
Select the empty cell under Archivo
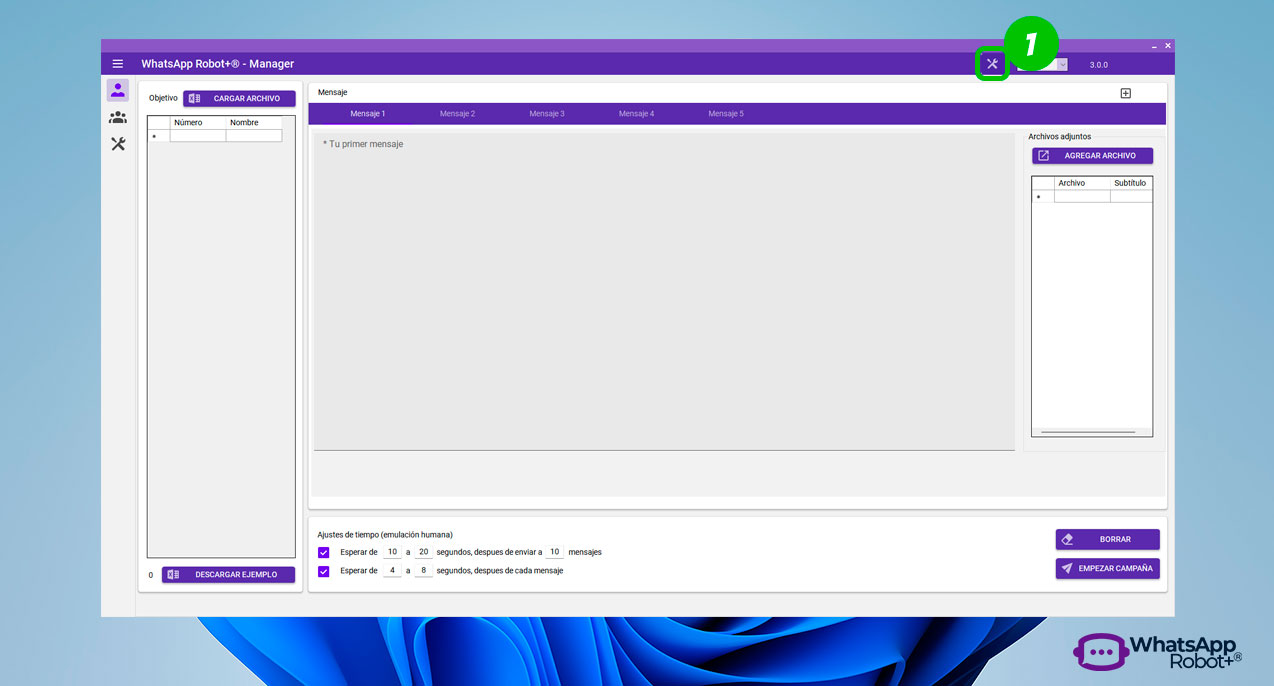[x=1082, y=197]
